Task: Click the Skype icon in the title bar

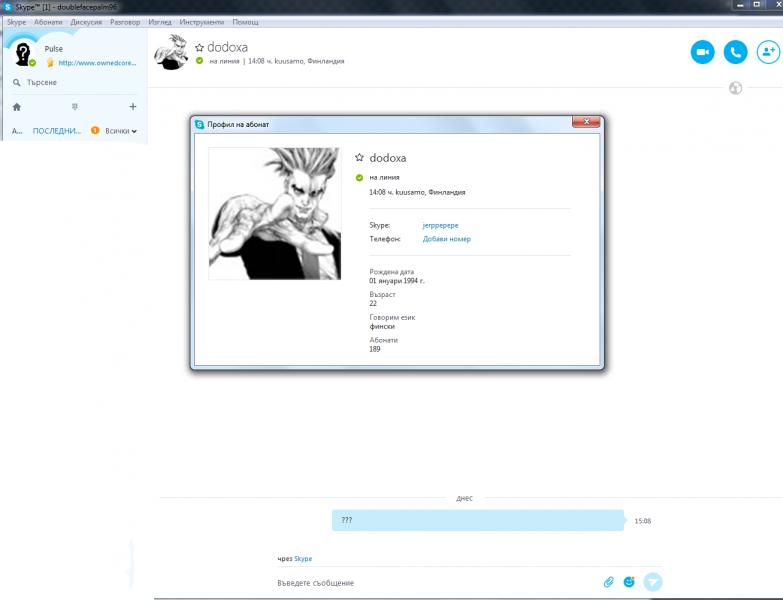Action: pos(7,7)
